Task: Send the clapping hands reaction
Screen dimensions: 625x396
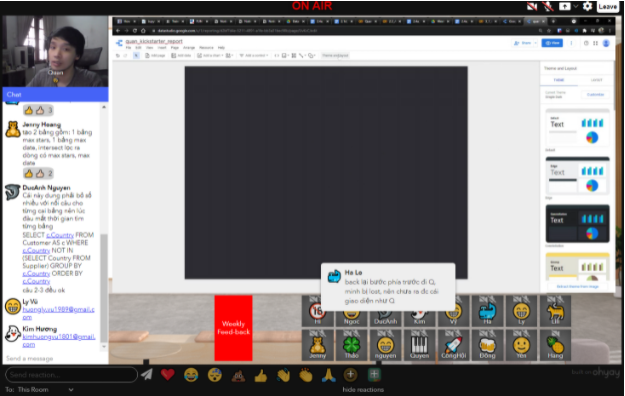Action: [x=306, y=375]
